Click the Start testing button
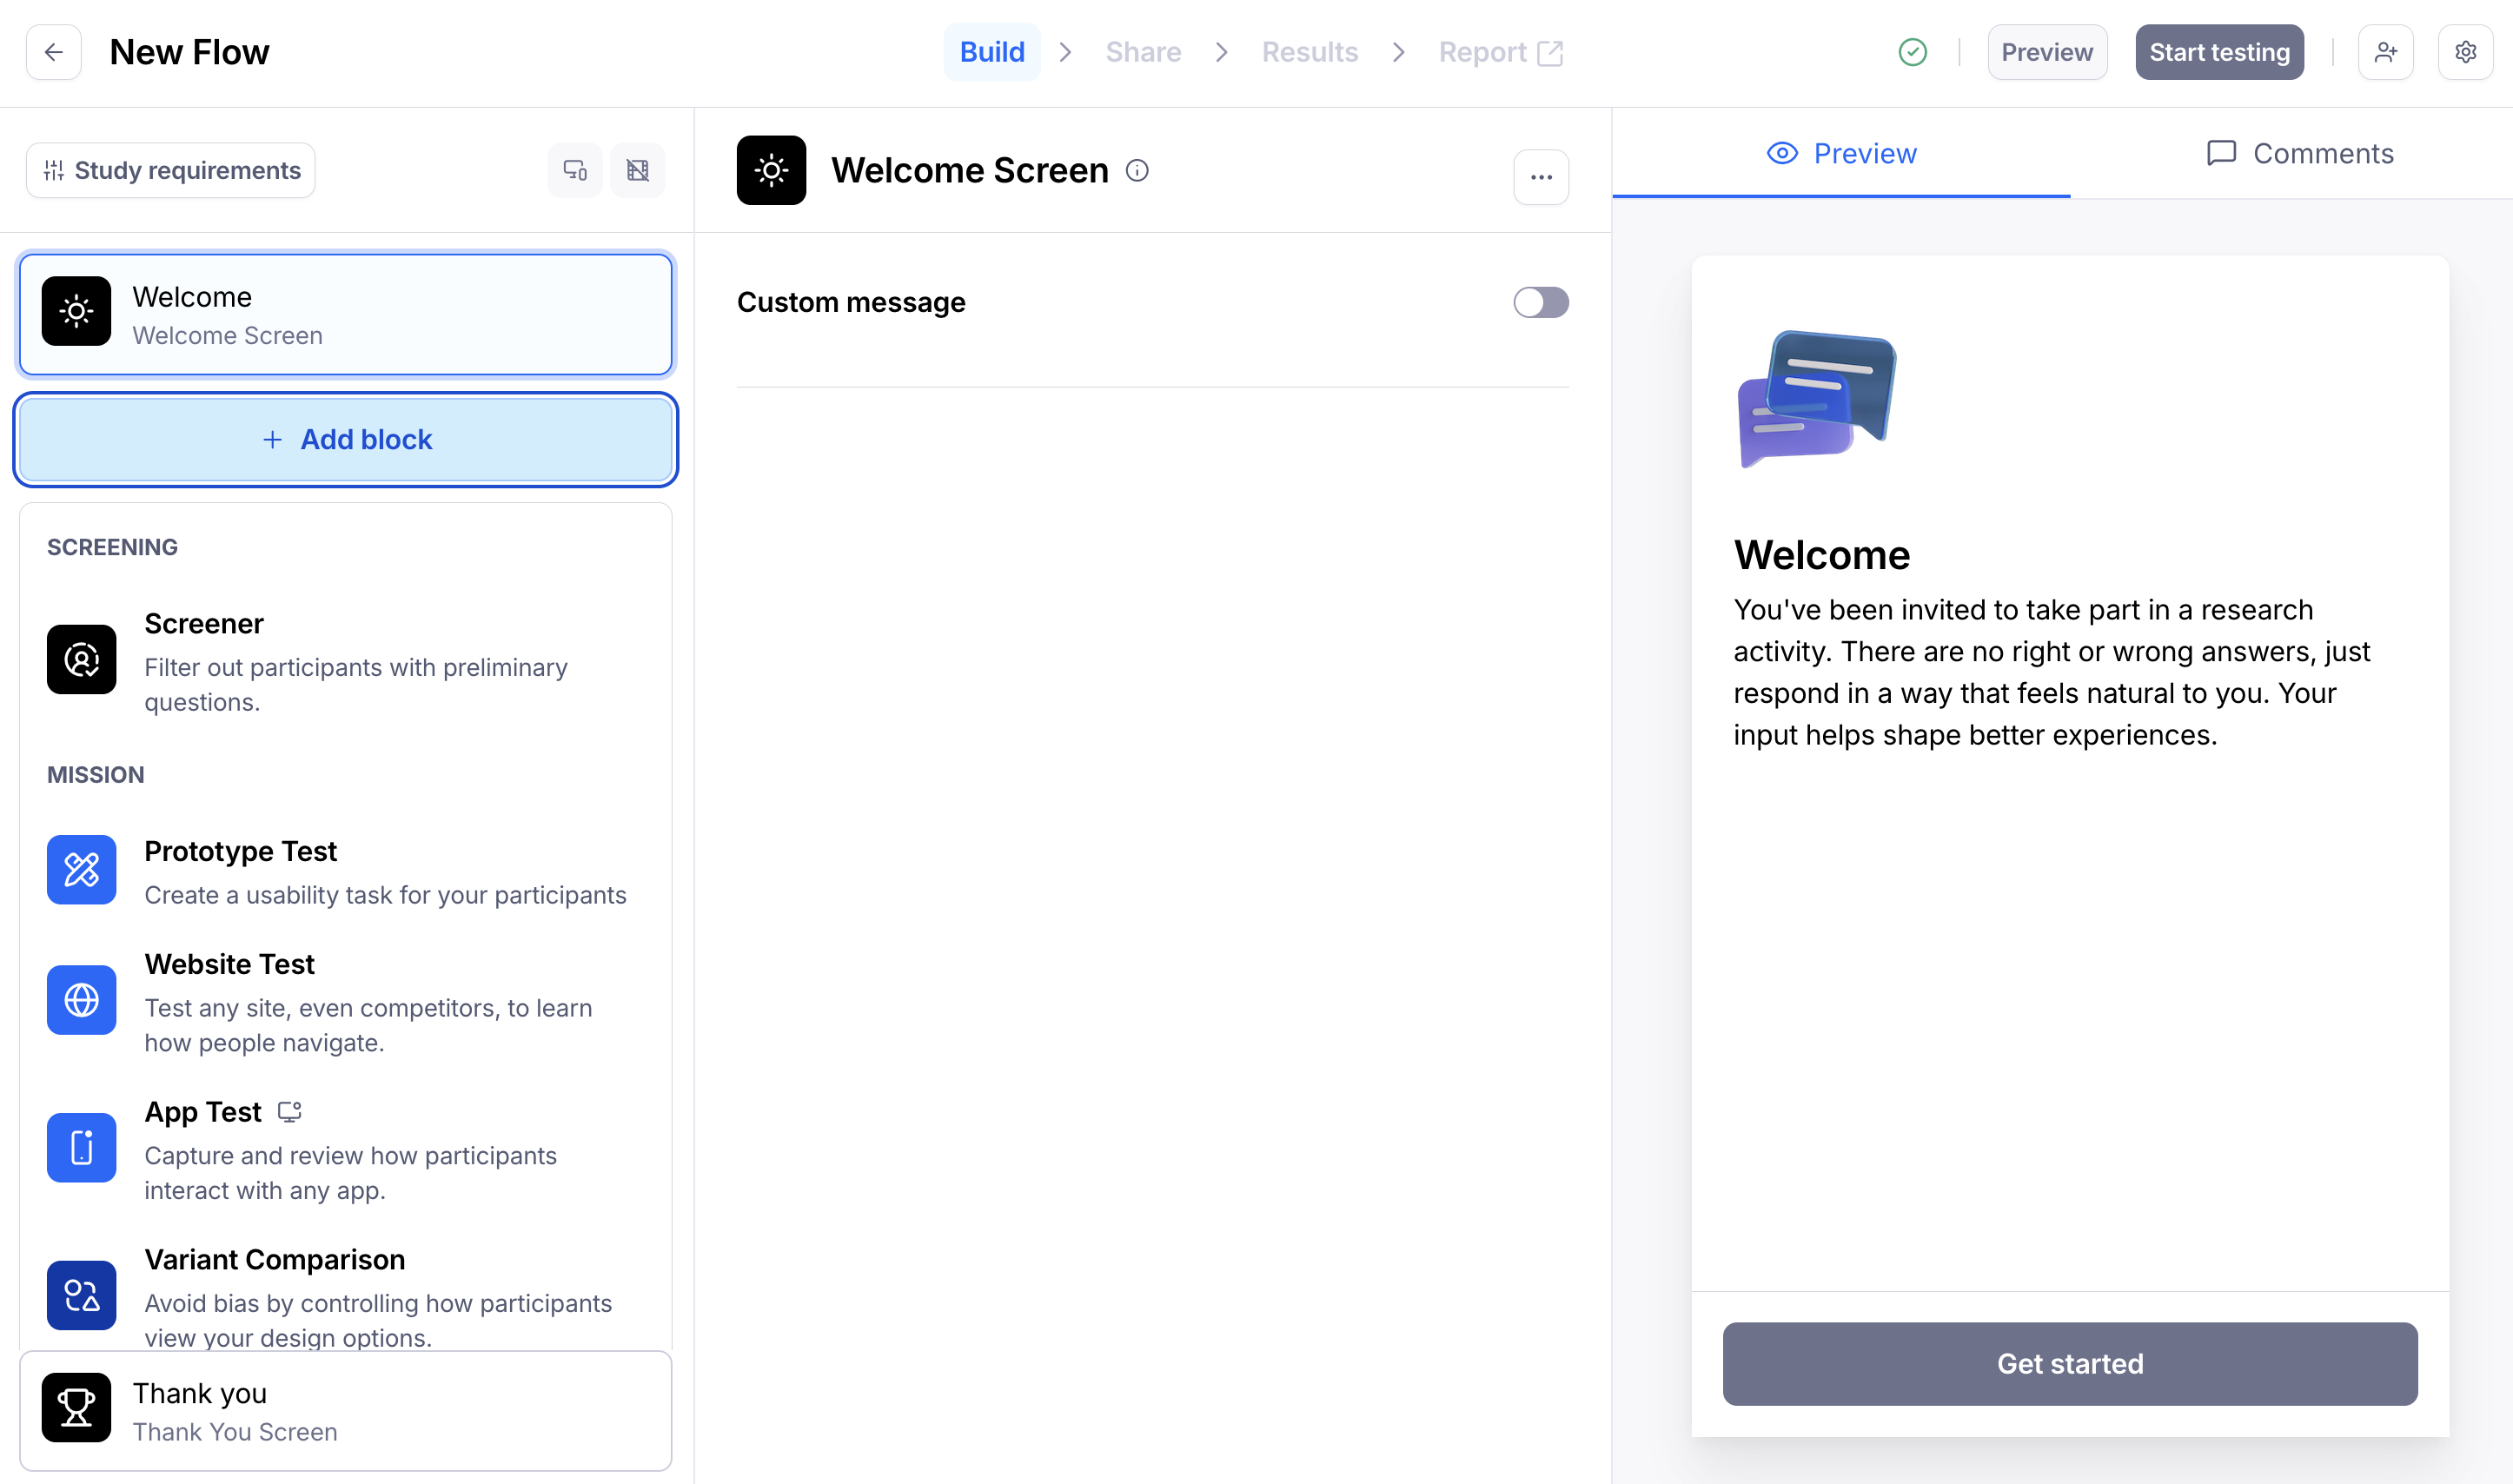This screenshot has width=2513, height=1484. coord(2219,52)
